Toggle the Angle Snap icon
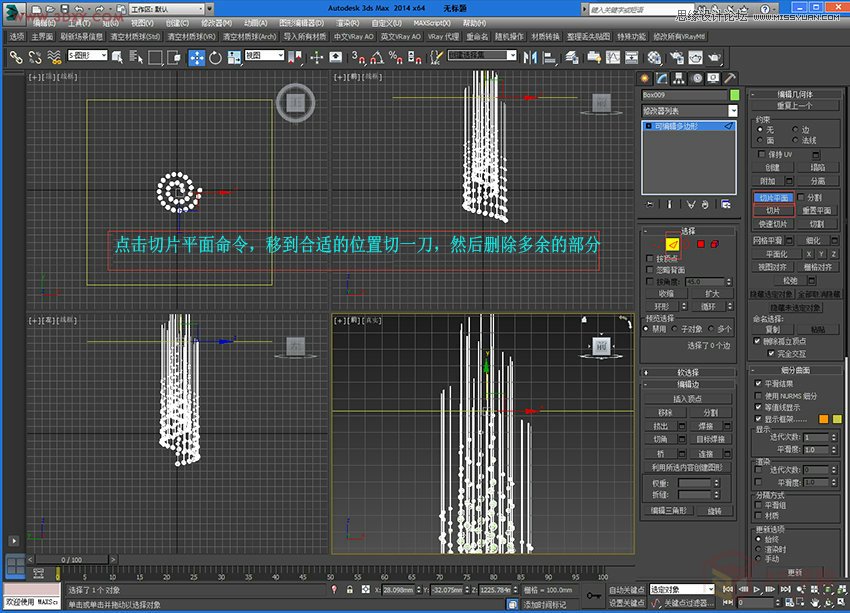Viewport: 850px width, 613px height. 377,57
